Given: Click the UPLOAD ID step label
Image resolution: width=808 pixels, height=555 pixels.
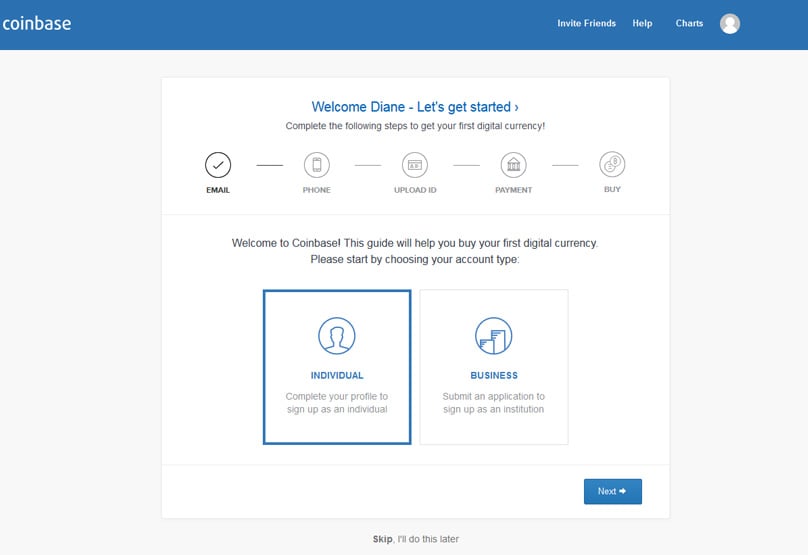Looking at the screenshot, I should pos(415,190).
